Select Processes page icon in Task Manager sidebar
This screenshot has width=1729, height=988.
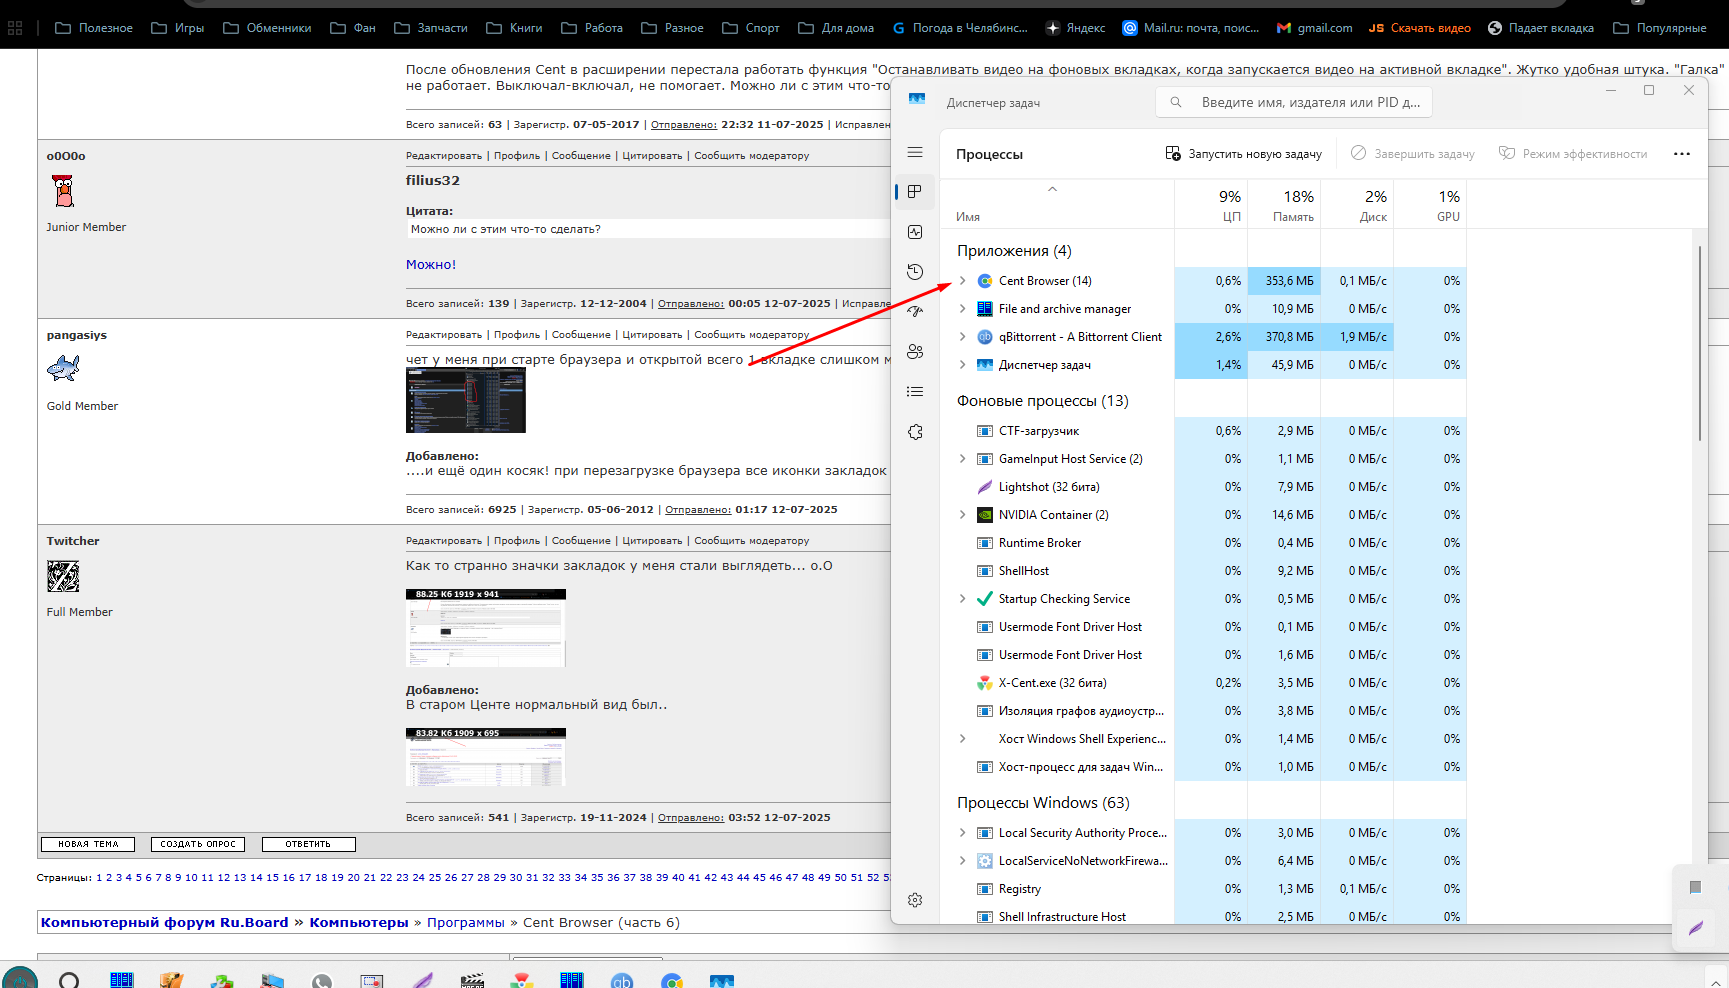click(915, 192)
